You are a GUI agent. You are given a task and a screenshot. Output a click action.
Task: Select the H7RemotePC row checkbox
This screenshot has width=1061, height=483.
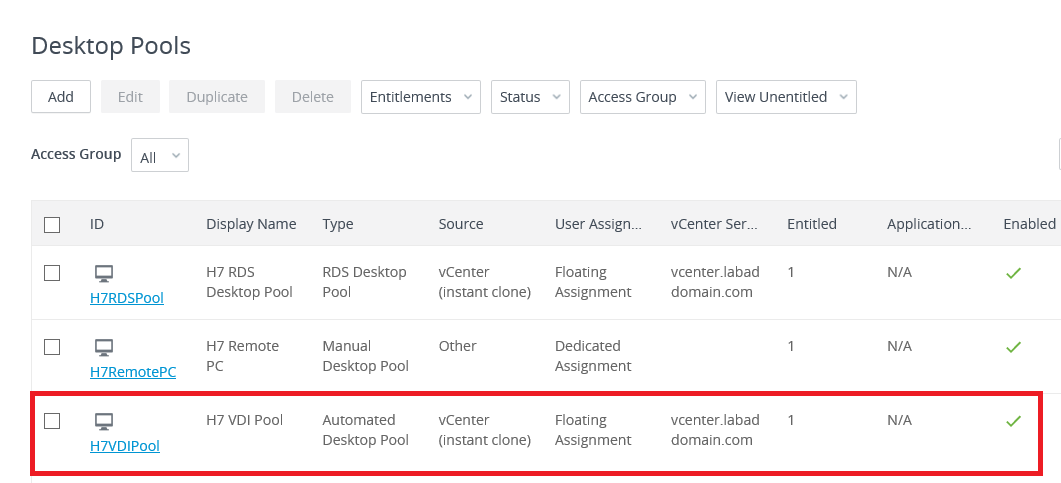52,347
